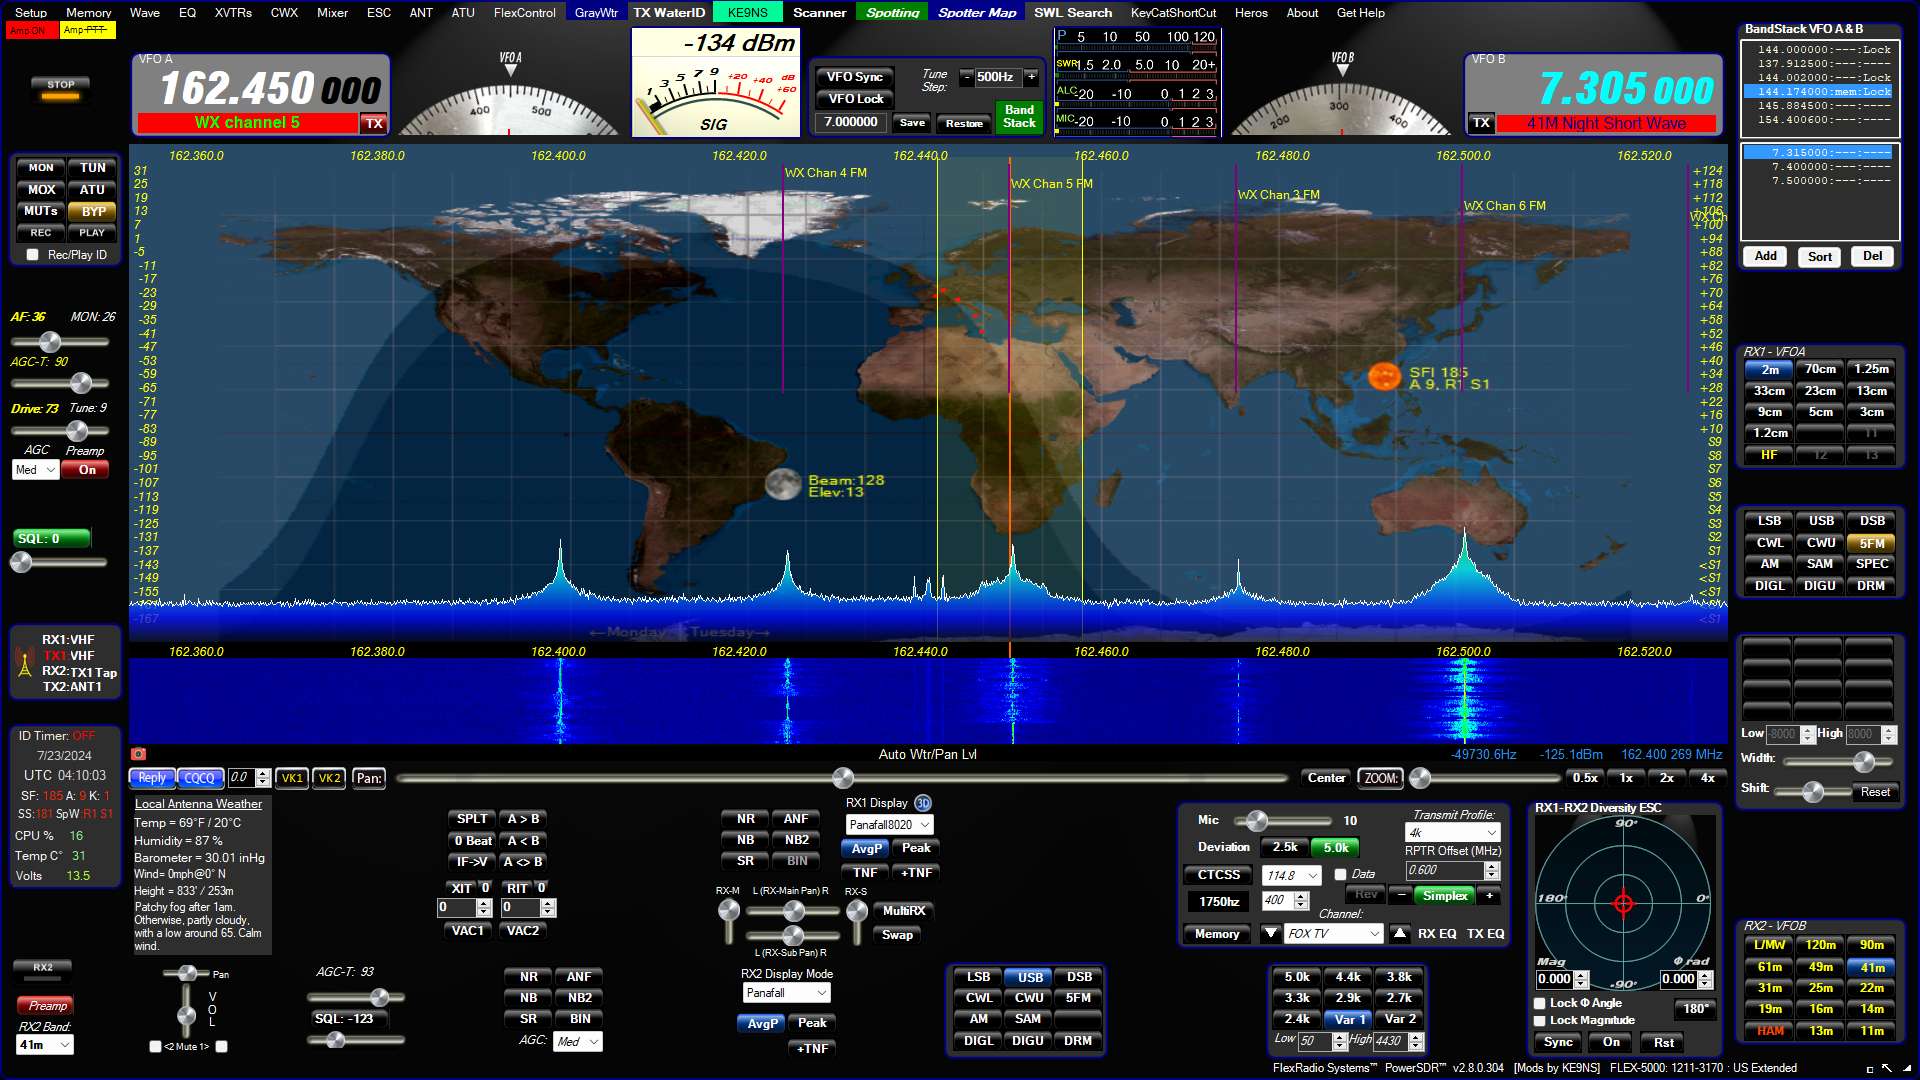Click the VFO Sync button
1920x1080 pixels.
855,77
